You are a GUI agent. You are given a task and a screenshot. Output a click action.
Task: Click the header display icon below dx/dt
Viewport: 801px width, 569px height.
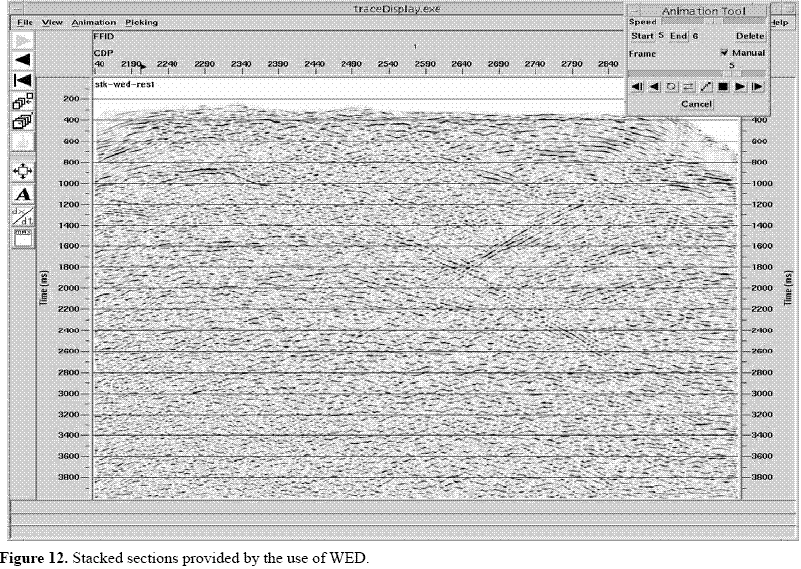pyautogui.click(x=22, y=236)
